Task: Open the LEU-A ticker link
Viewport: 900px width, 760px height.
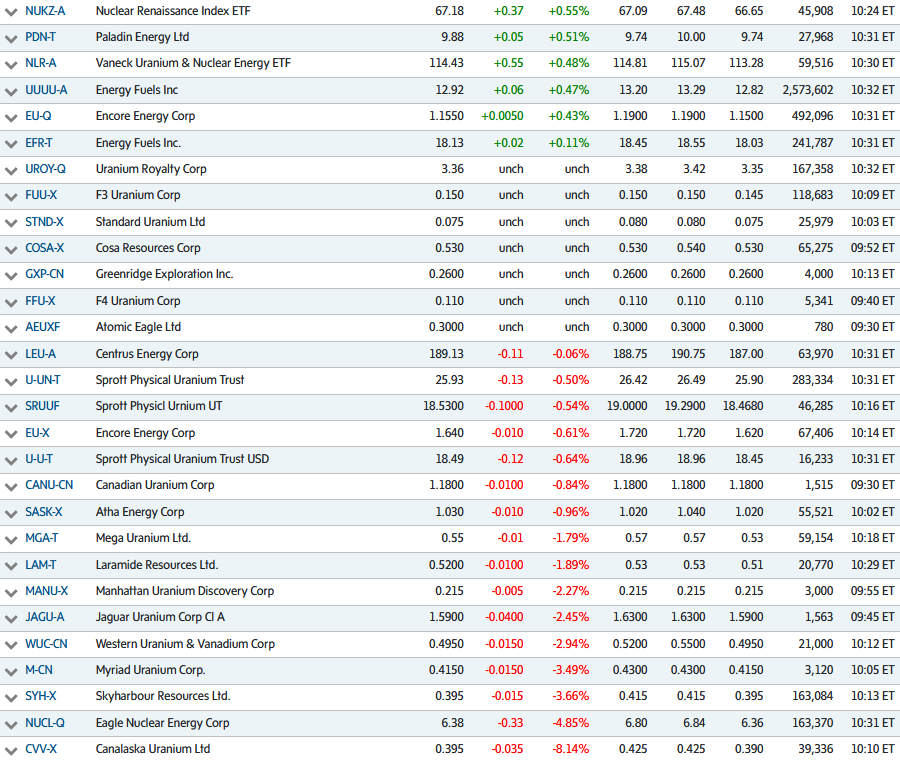Action: (41, 354)
